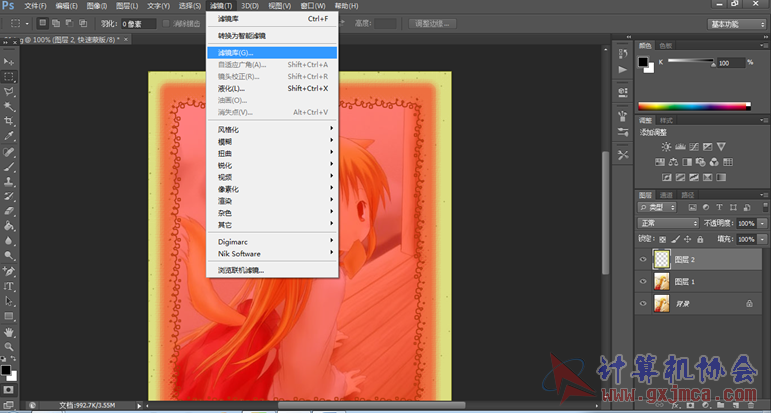
Task: Toggle Quick Mask mode button
Action: pyautogui.click(x=9, y=389)
